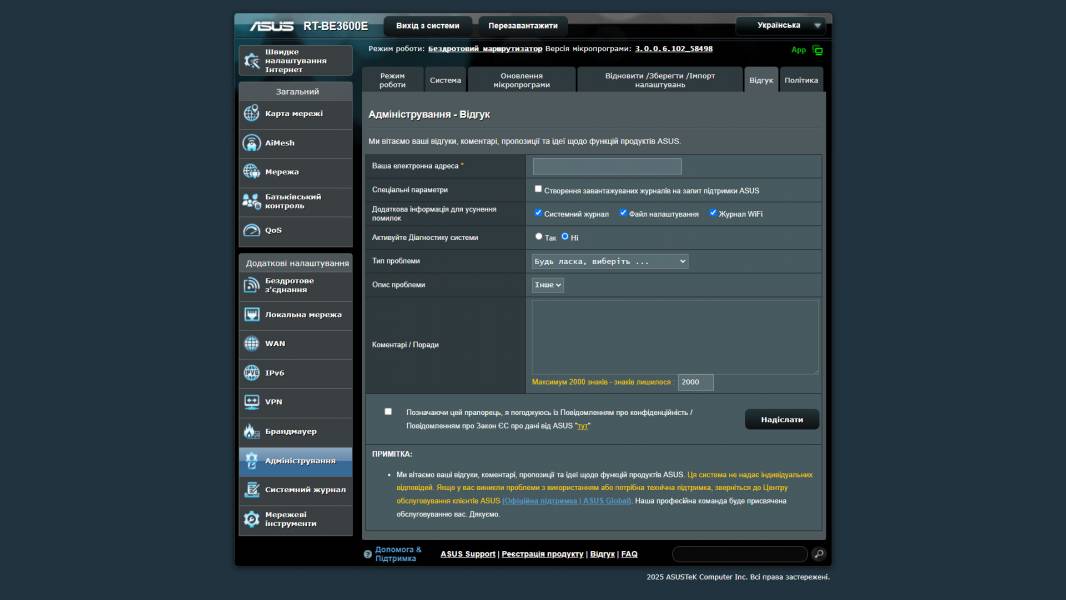This screenshot has height=600, width=1066.
Task: Click the Локальна мережа icon
Action: pyautogui.click(x=252, y=315)
